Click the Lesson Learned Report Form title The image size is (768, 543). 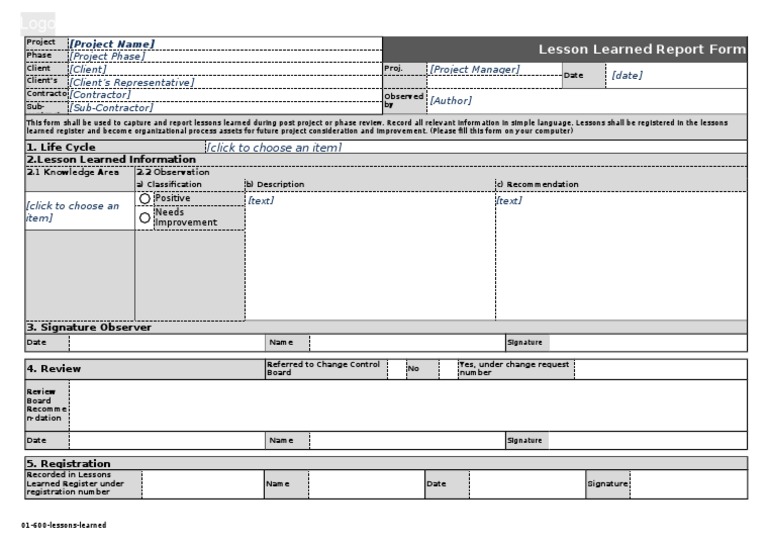642,49
